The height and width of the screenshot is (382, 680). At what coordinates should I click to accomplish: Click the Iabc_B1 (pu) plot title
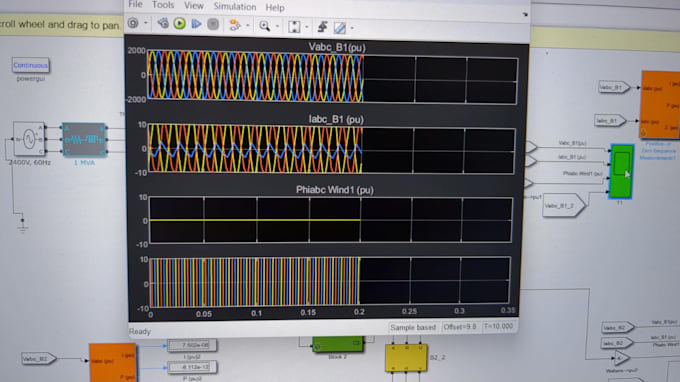click(336, 119)
